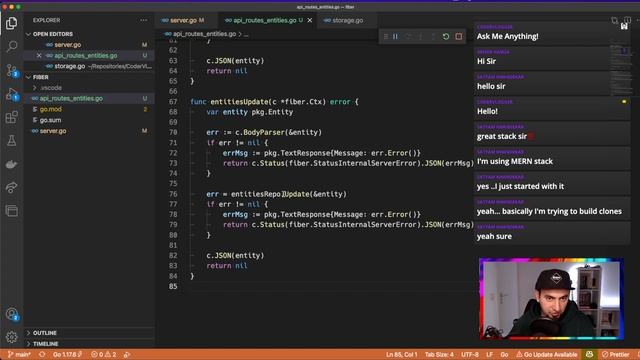Image resolution: width=640 pixels, height=360 pixels.
Task: Click the debug Step Into icon
Action: coord(421,37)
